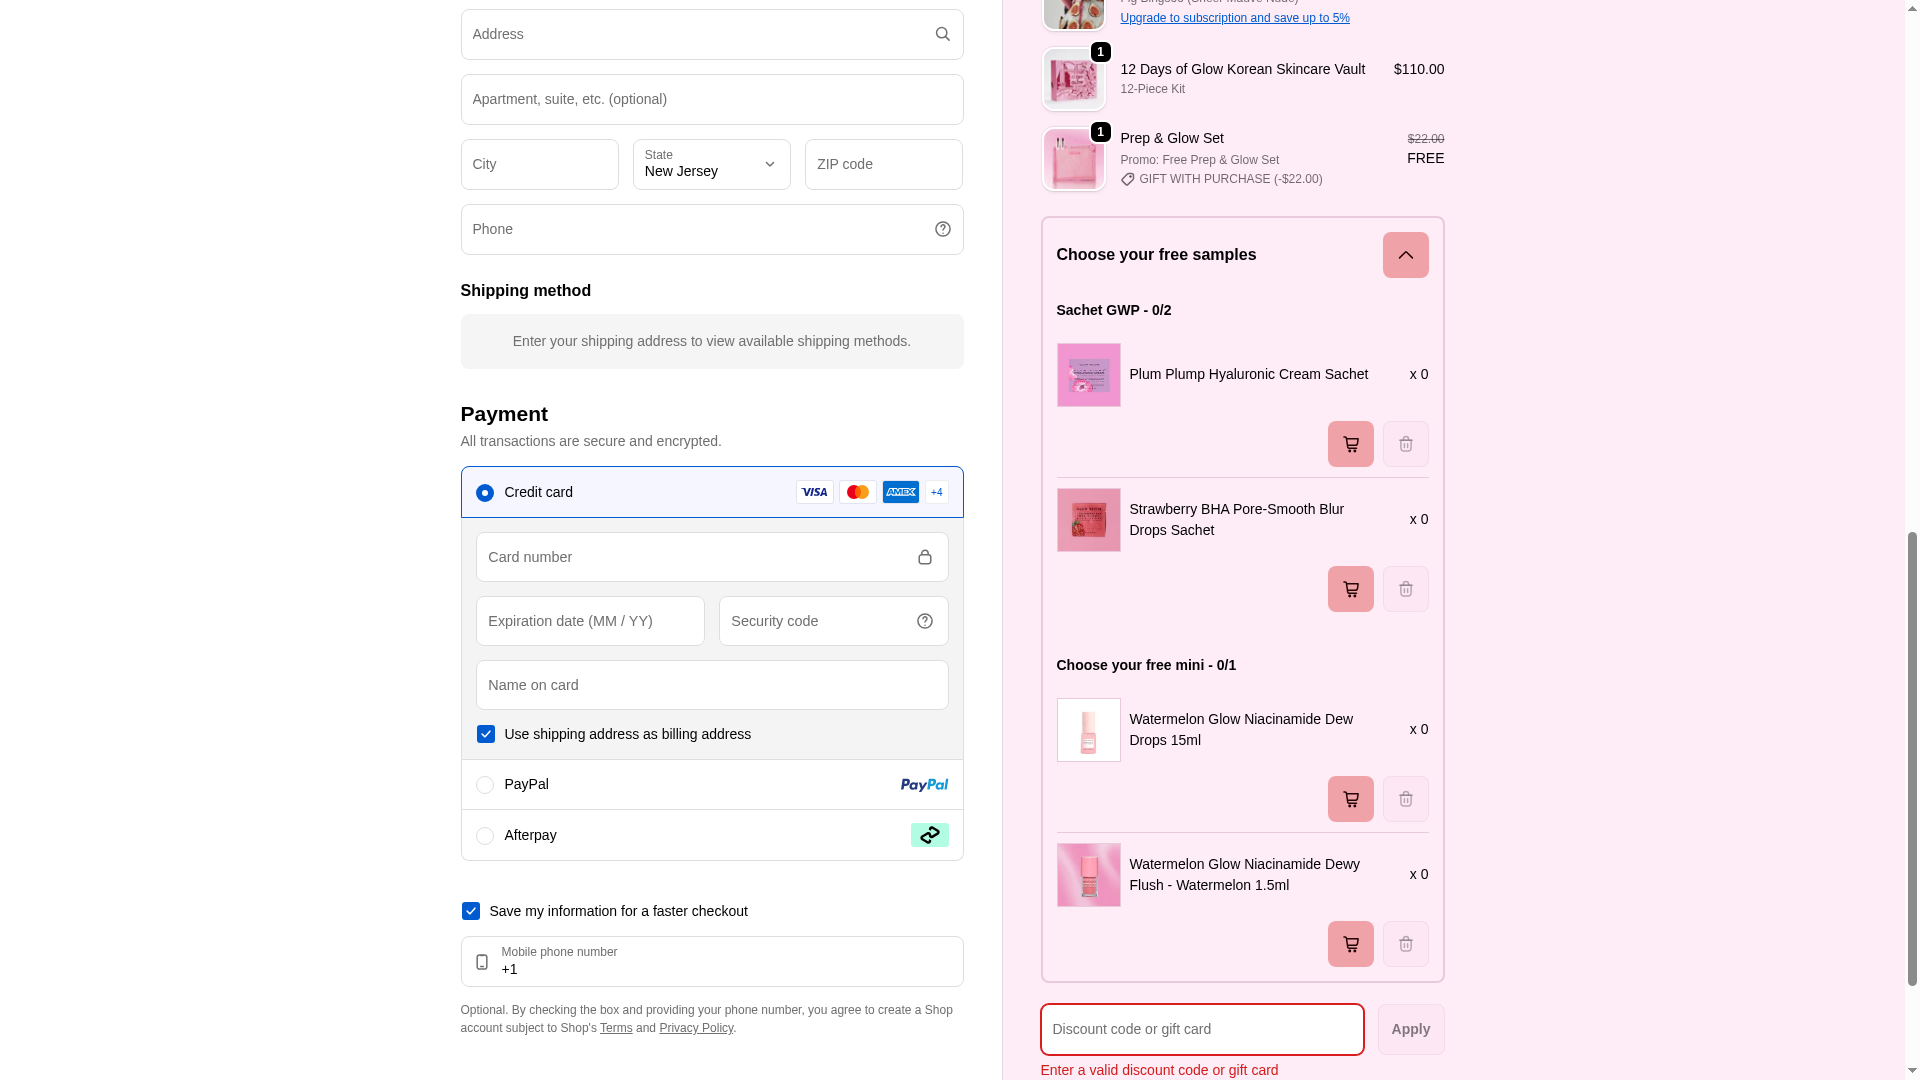The width and height of the screenshot is (1920, 1080).
Task: Click the Apply discount button
Action: click(1410, 1029)
